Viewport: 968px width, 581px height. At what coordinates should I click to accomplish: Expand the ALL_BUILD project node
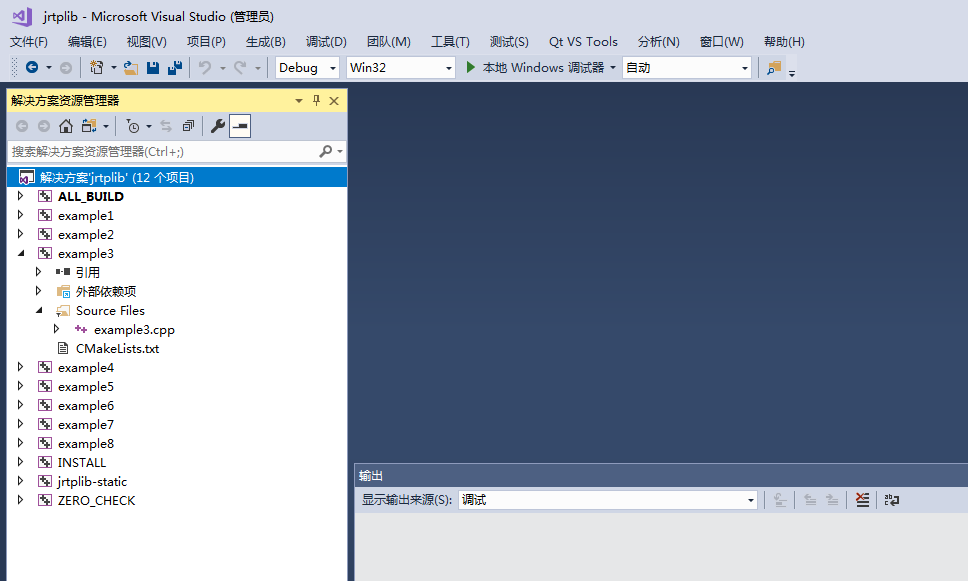tap(20, 196)
